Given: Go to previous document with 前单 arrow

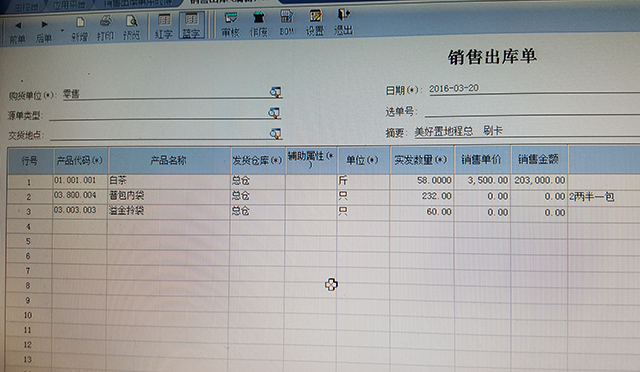Looking at the screenshot, I should point(18,32).
